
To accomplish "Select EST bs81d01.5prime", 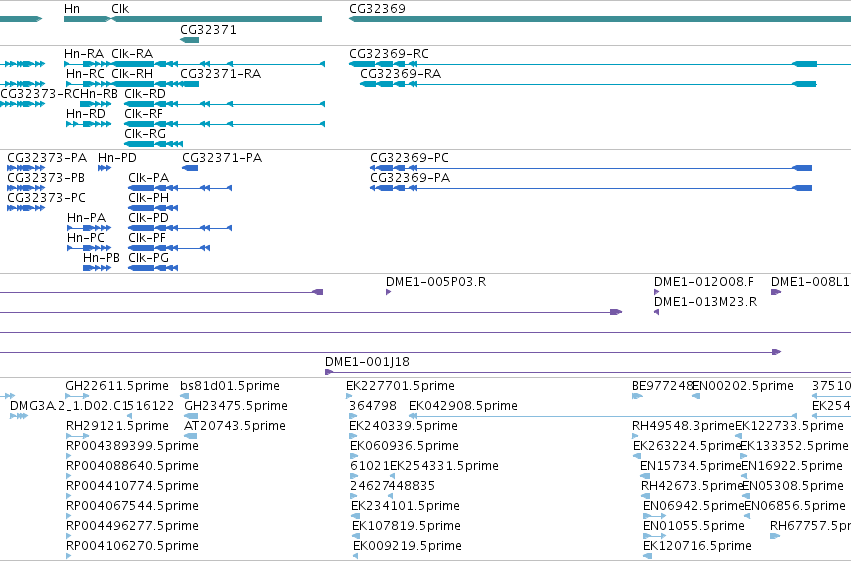I will [x=230, y=386].
